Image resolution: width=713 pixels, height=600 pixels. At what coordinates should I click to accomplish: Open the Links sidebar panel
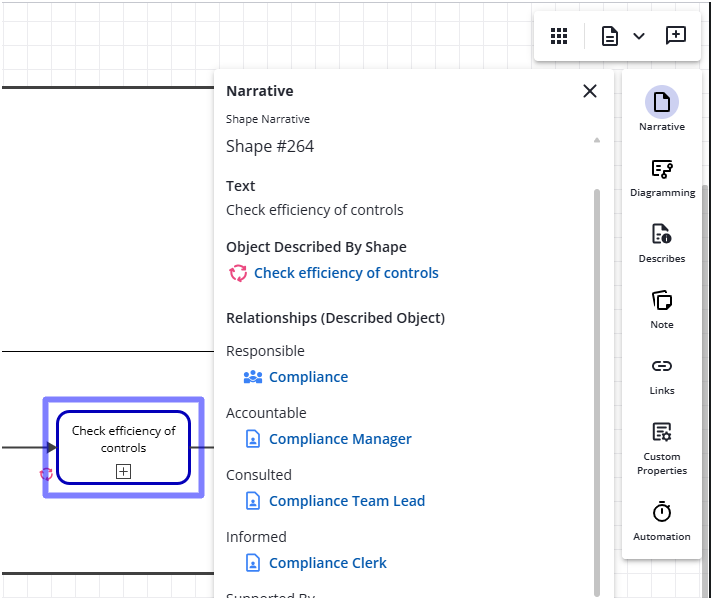tap(662, 375)
